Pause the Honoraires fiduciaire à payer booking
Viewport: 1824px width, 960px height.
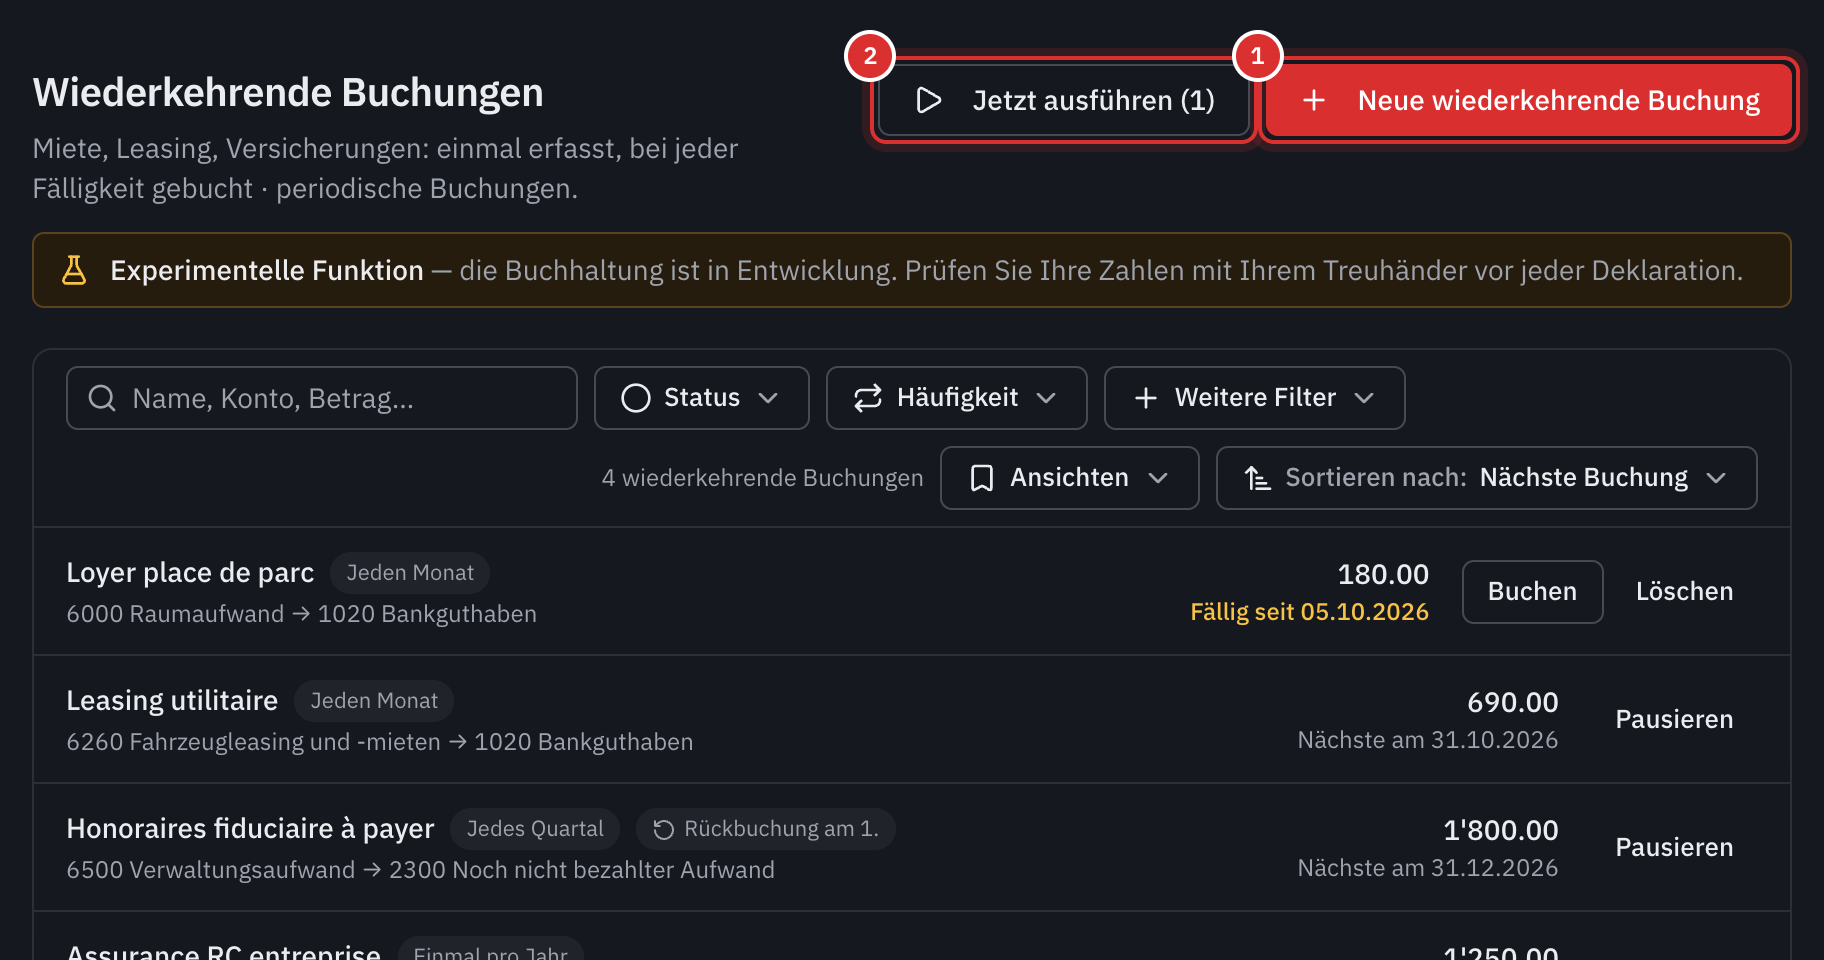tap(1674, 848)
